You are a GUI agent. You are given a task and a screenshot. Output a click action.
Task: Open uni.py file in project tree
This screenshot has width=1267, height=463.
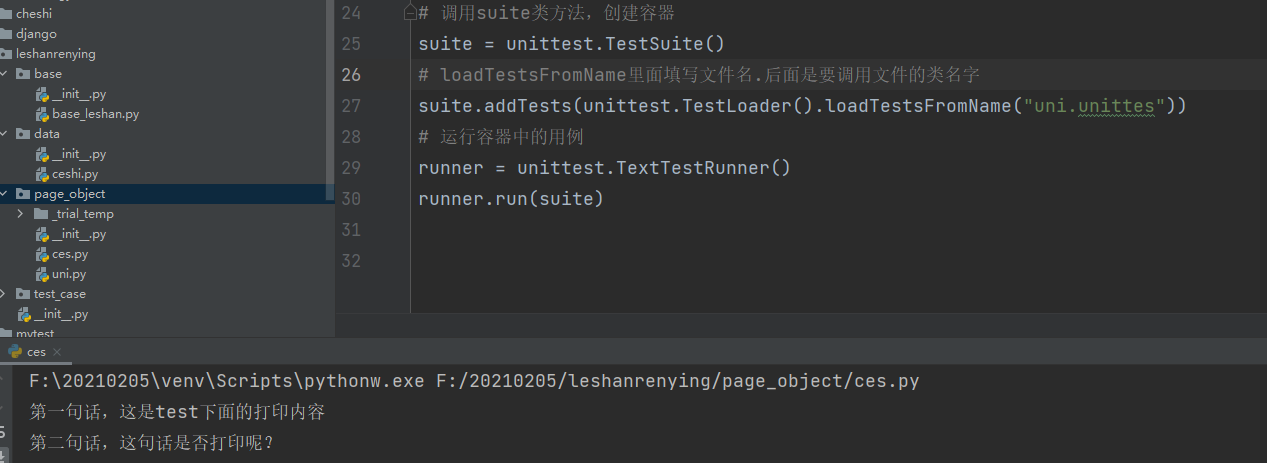tap(69, 274)
